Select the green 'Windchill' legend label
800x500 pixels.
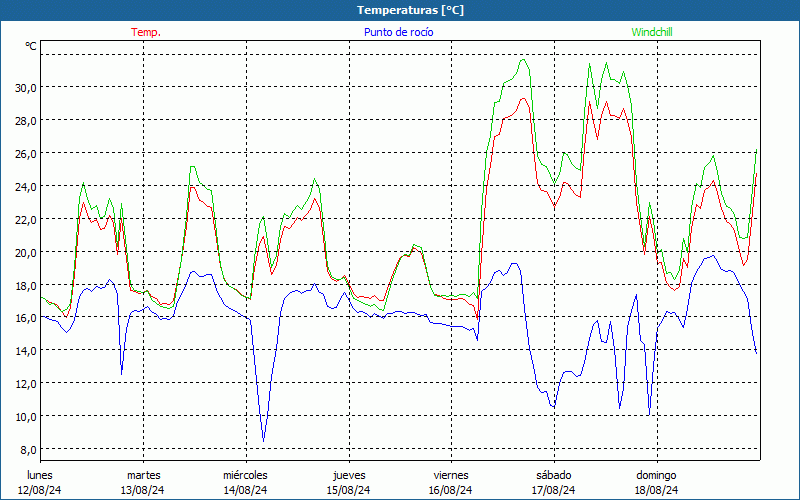pyautogui.click(x=652, y=32)
